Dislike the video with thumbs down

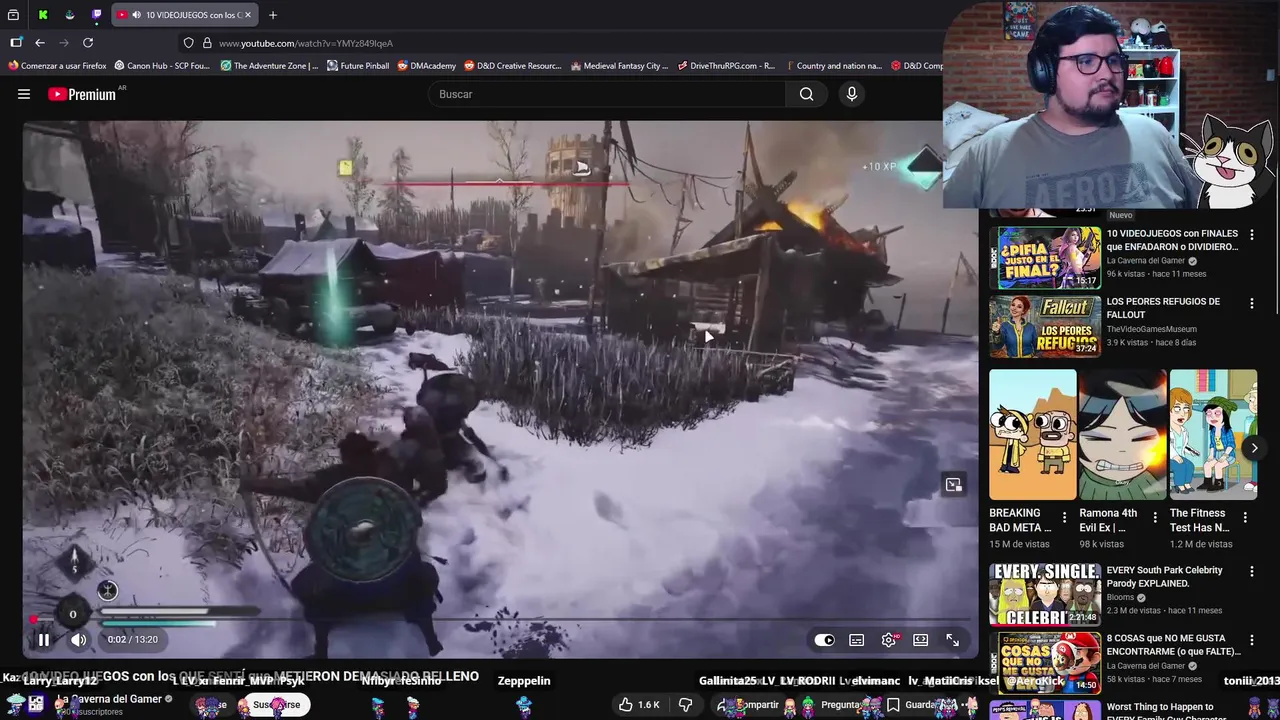pos(685,705)
